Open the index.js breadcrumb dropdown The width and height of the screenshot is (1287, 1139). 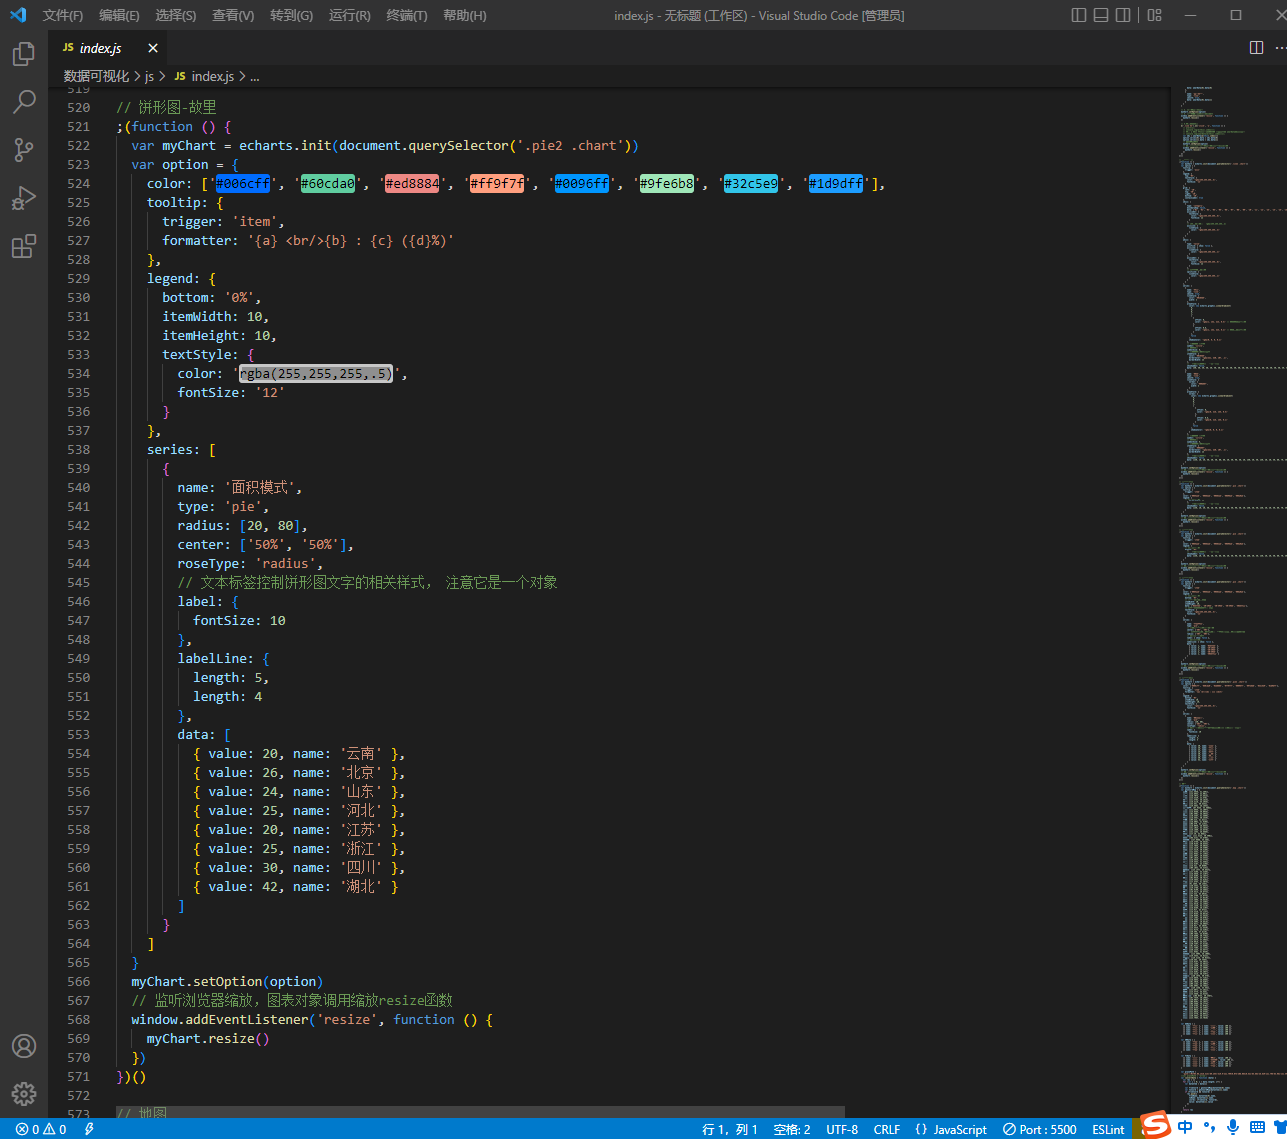[204, 76]
